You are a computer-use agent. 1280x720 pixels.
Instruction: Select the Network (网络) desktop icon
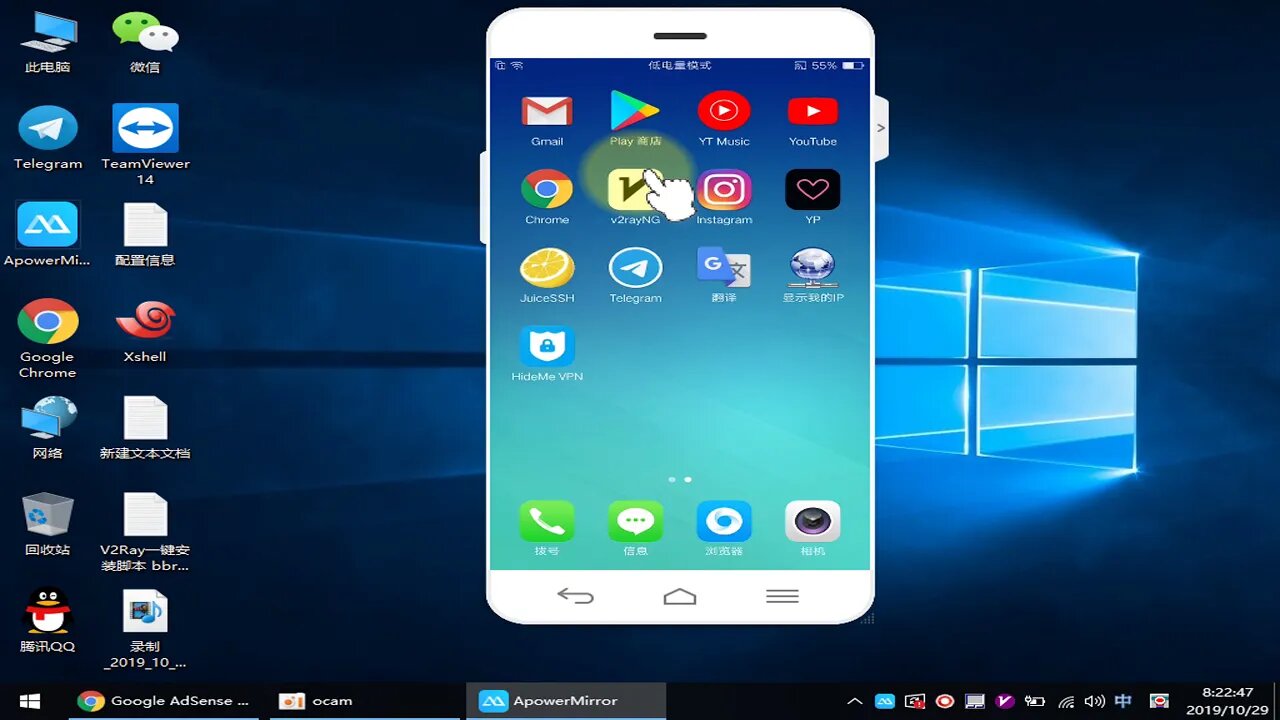pyautogui.click(x=47, y=427)
